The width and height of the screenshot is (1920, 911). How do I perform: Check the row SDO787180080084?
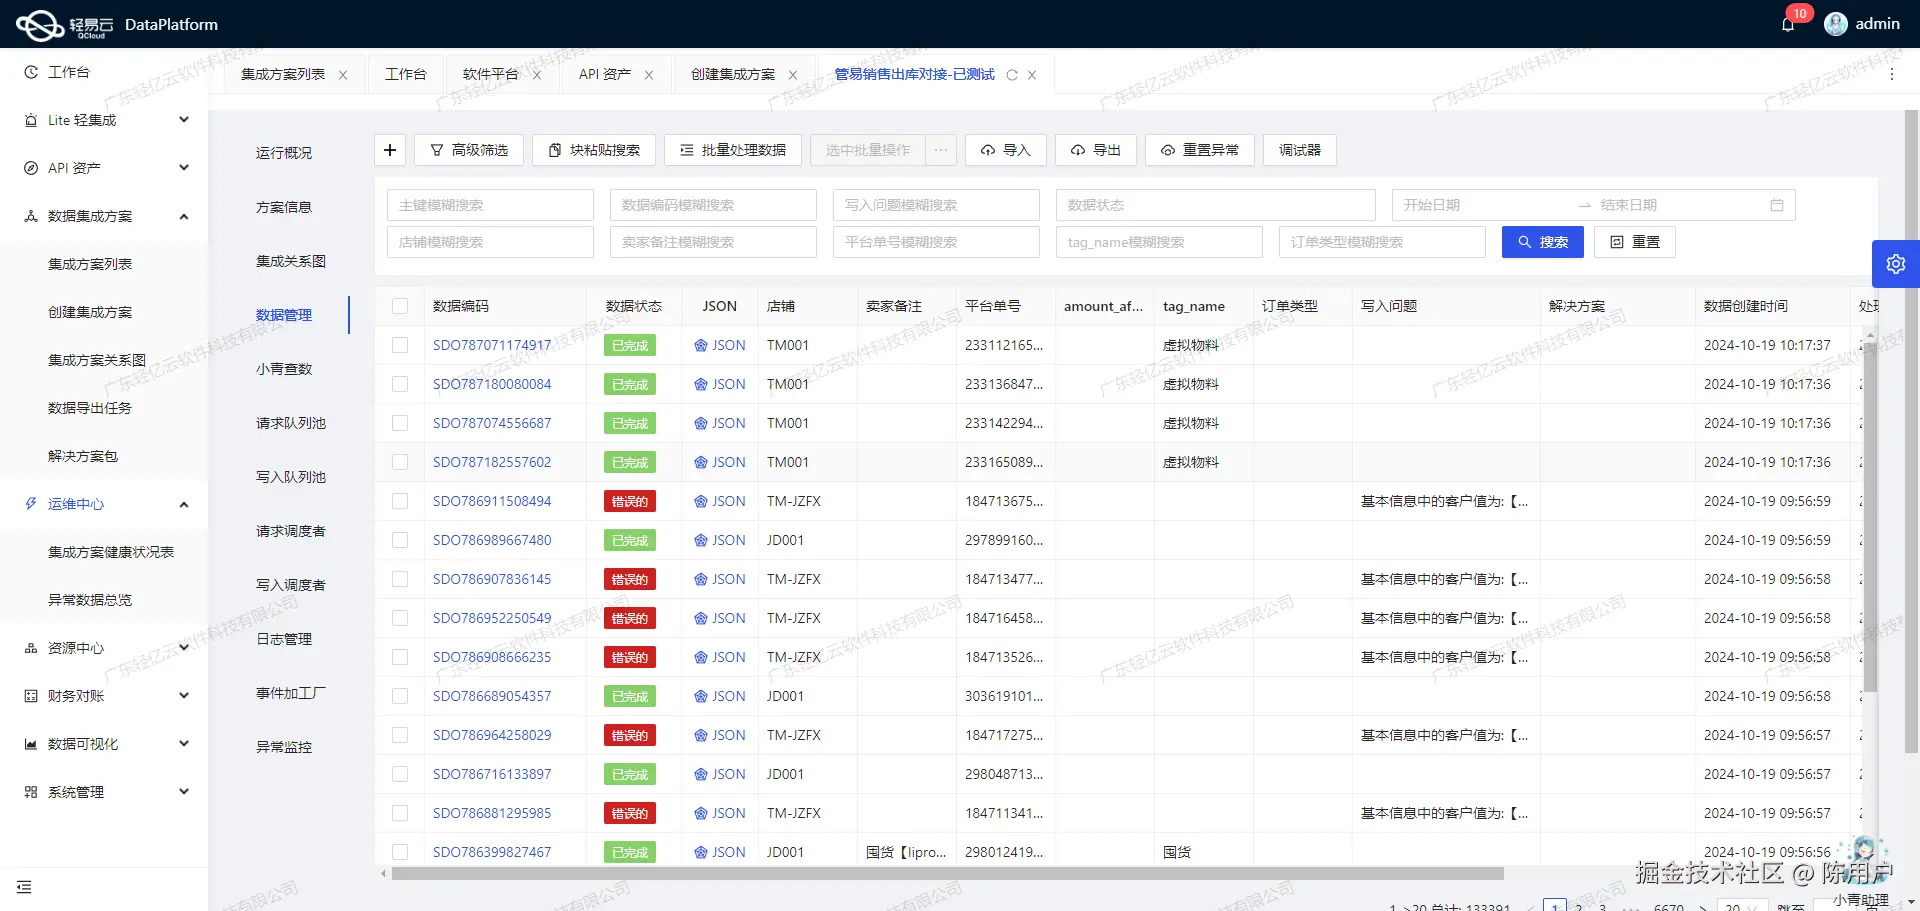tap(400, 384)
